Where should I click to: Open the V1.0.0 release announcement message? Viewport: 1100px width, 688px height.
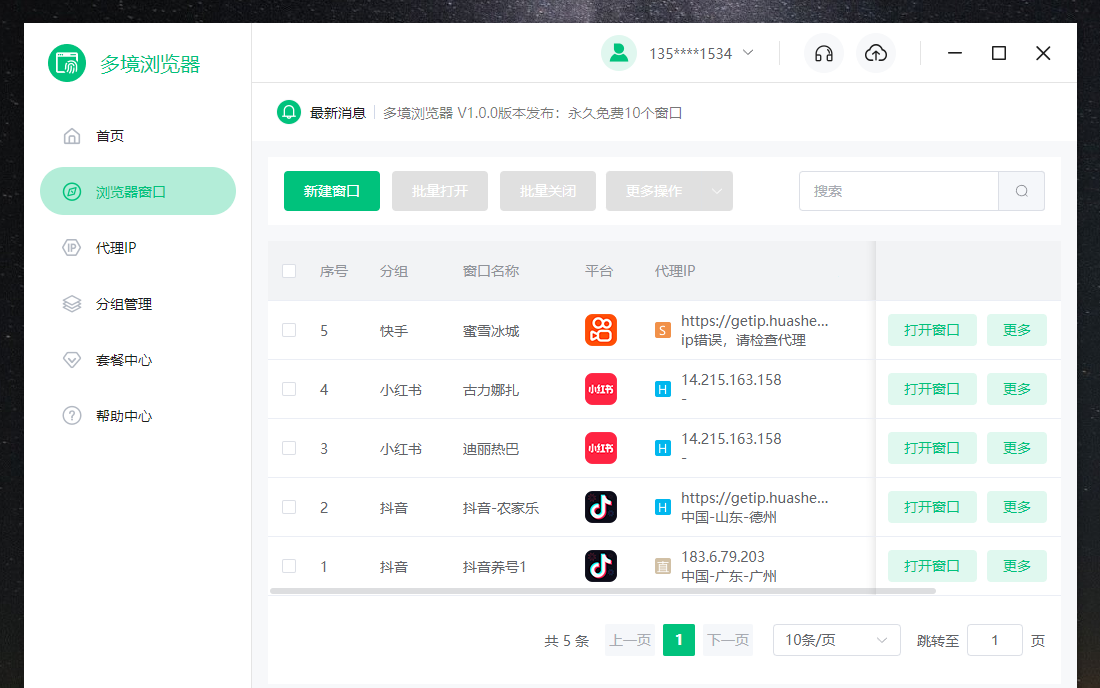[x=532, y=113]
